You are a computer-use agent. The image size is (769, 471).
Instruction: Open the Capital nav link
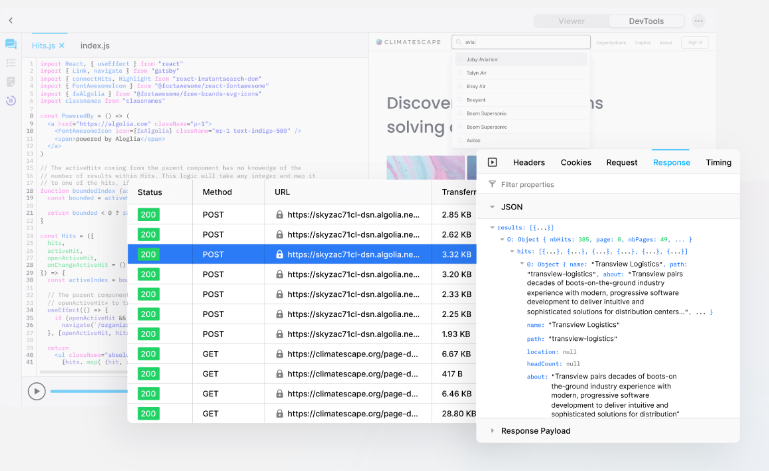coord(642,43)
